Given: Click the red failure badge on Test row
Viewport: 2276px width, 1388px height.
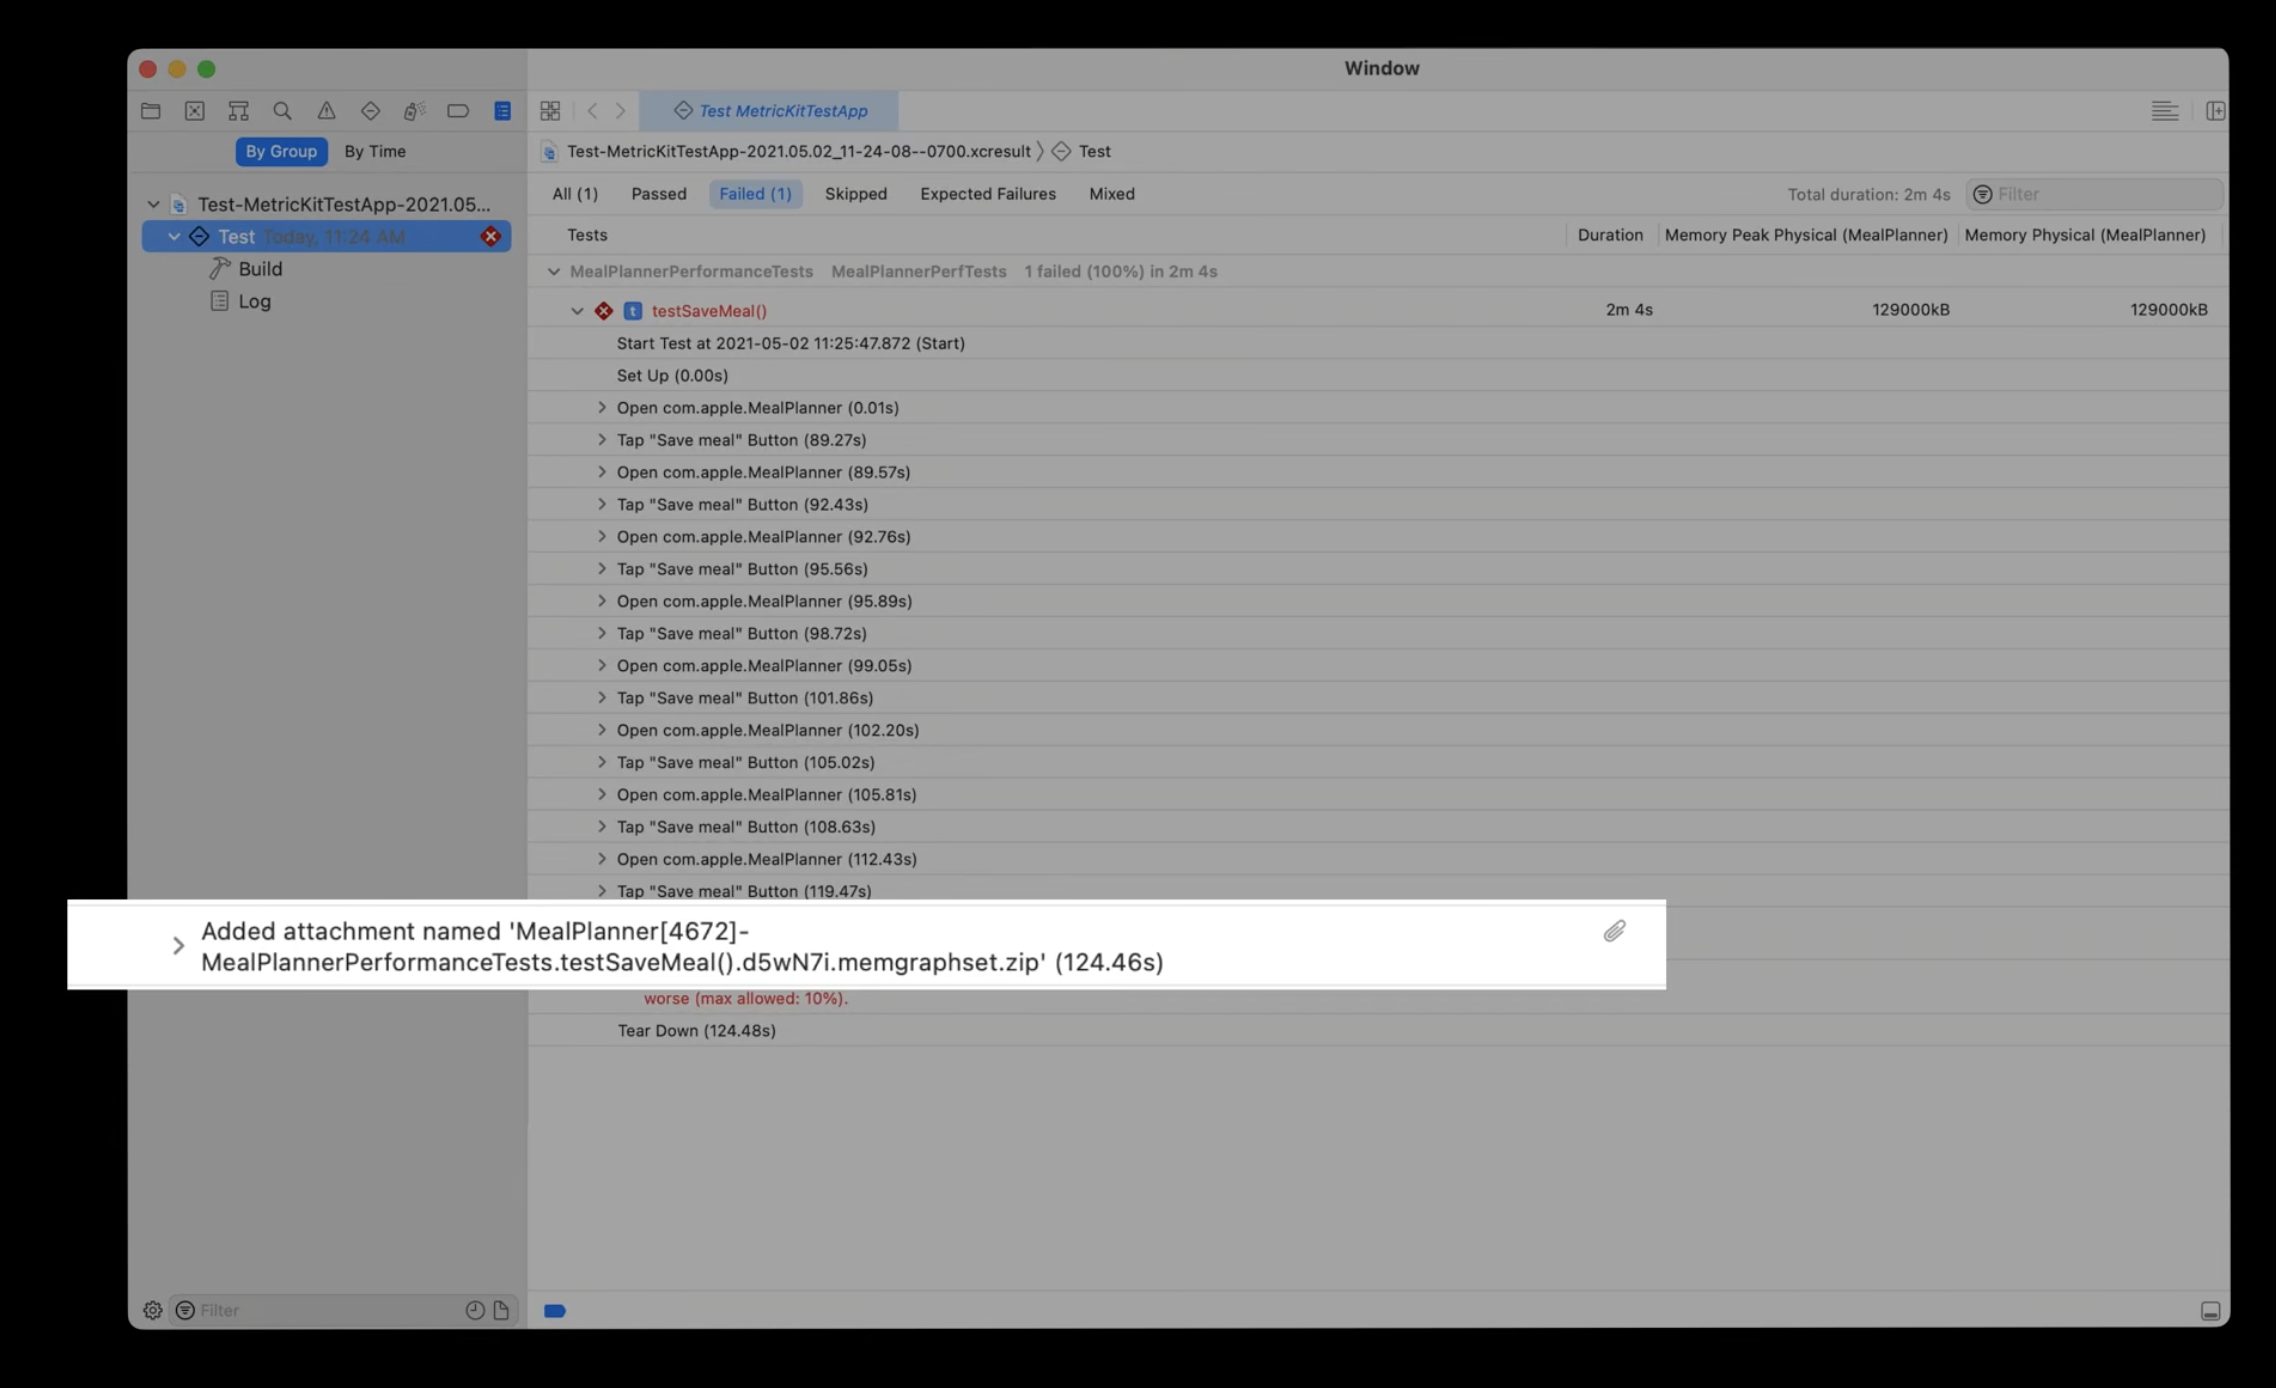Looking at the screenshot, I should (490, 236).
